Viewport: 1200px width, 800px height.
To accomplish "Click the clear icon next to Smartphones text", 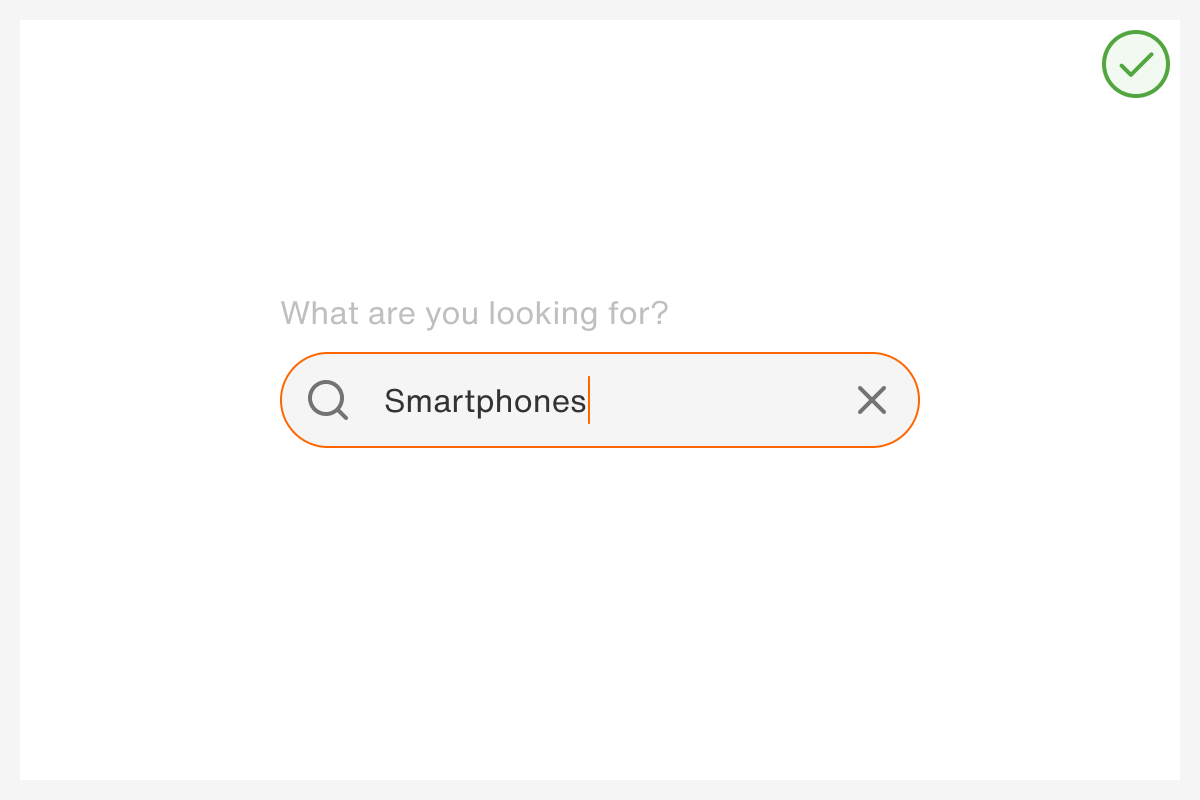I will coord(871,400).
